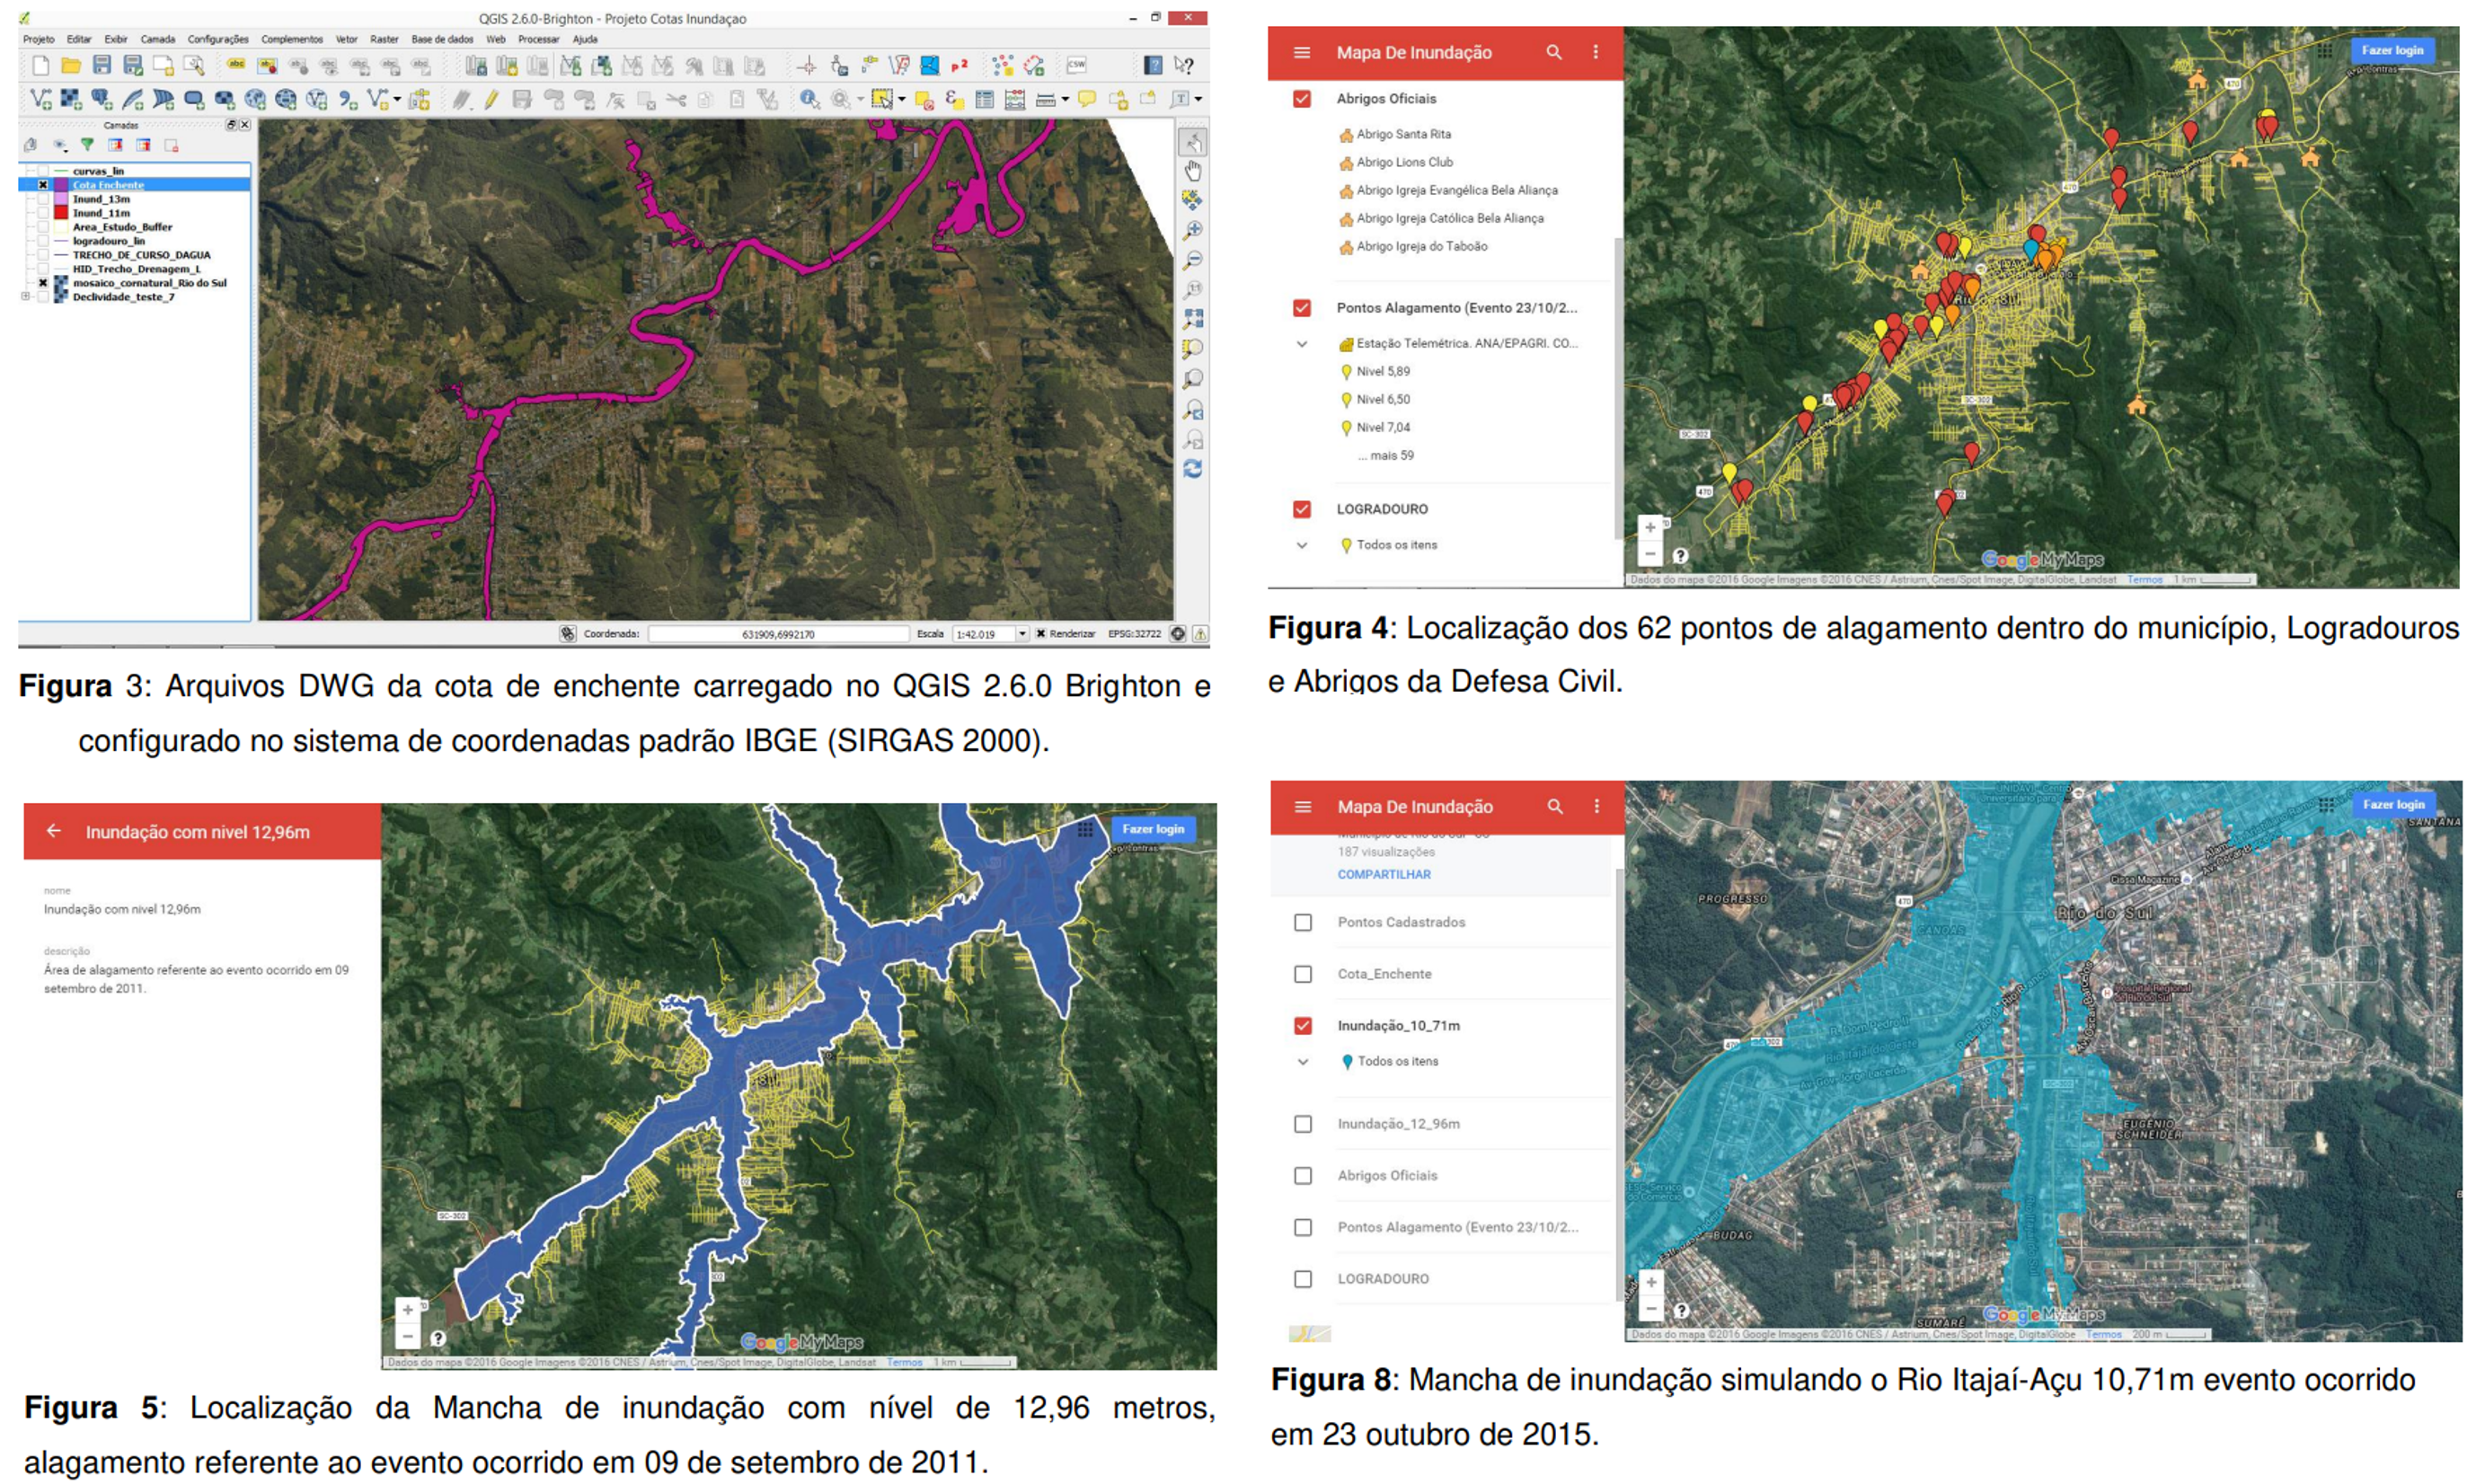The image size is (2485, 1484).
Task: Open the Open Field Calculator-adjacent attribute table icon
Action: pyautogui.click(x=985, y=99)
